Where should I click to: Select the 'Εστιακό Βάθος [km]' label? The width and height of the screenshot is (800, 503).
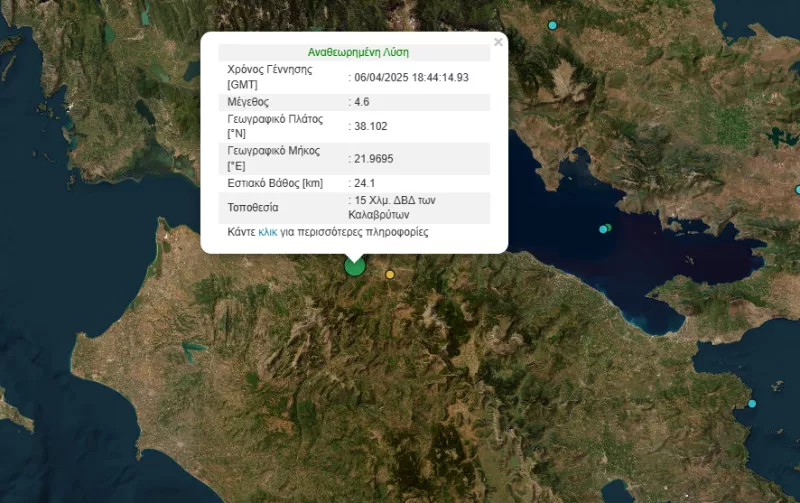(275, 183)
